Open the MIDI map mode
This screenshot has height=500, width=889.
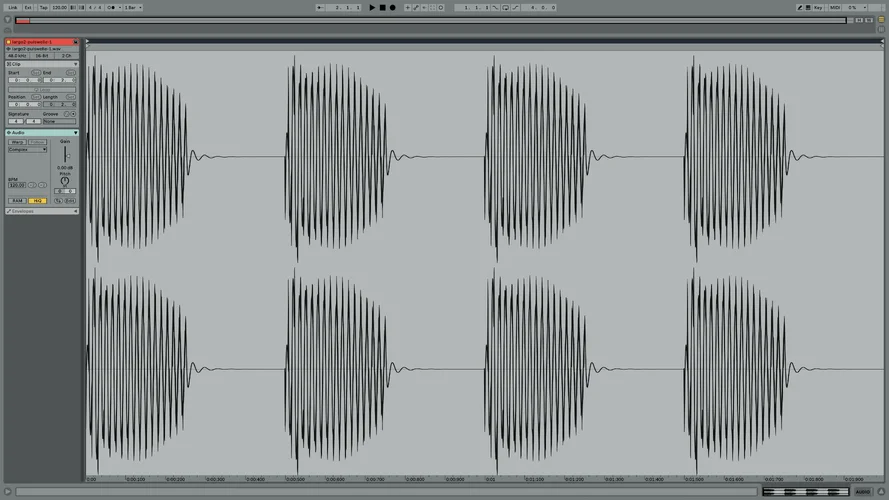point(835,8)
